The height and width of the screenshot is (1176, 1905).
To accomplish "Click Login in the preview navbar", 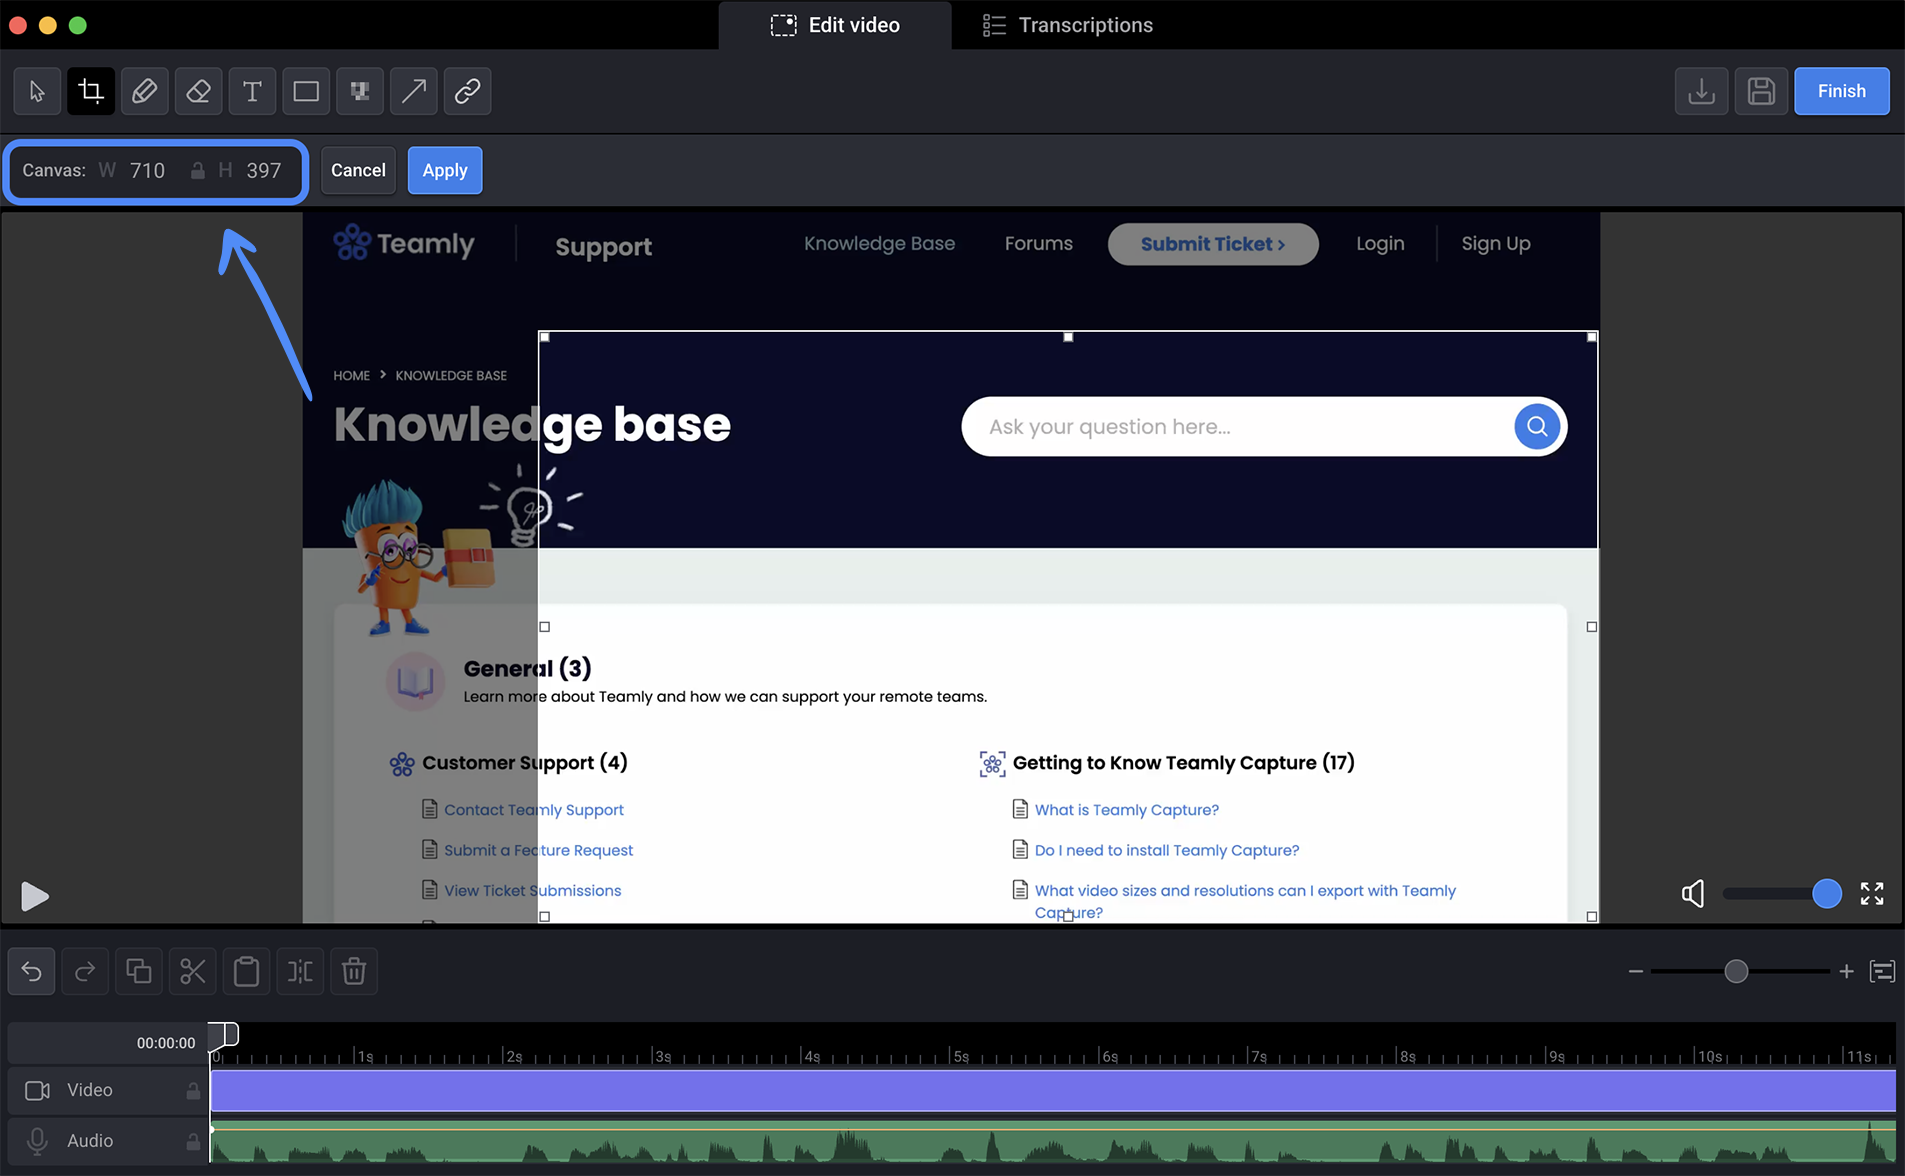I will [x=1380, y=243].
